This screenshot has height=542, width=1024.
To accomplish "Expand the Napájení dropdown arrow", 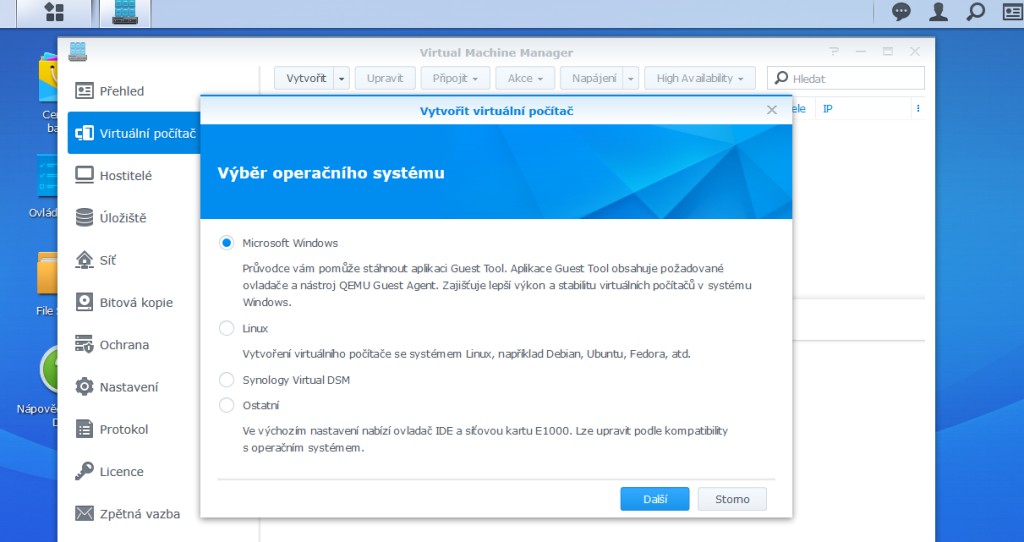I will pyautogui.click(x=630, y=78).
